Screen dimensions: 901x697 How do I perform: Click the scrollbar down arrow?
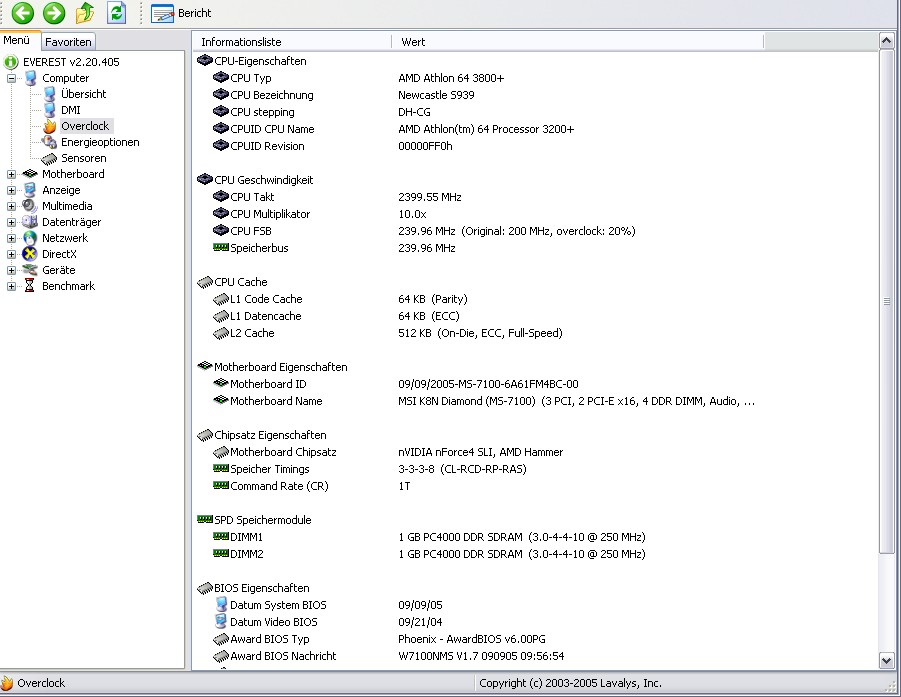pyautogui.click(x=886, y=661)
